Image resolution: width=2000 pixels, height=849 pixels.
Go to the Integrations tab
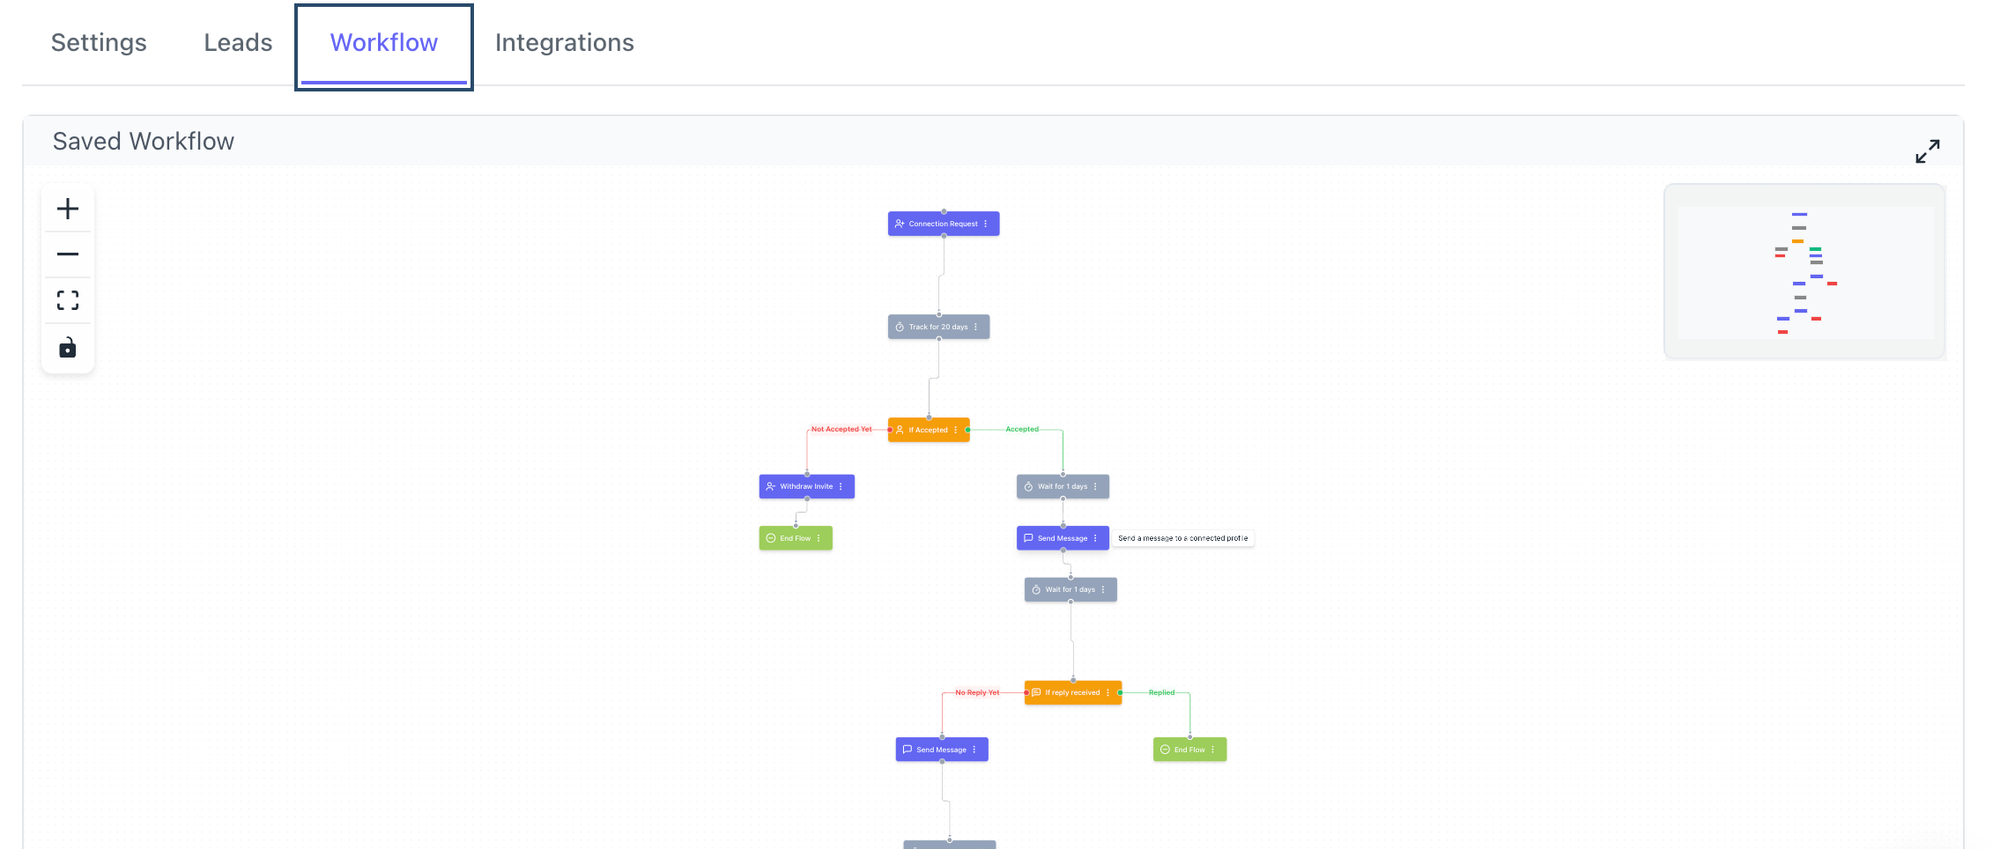pos(564,43)
